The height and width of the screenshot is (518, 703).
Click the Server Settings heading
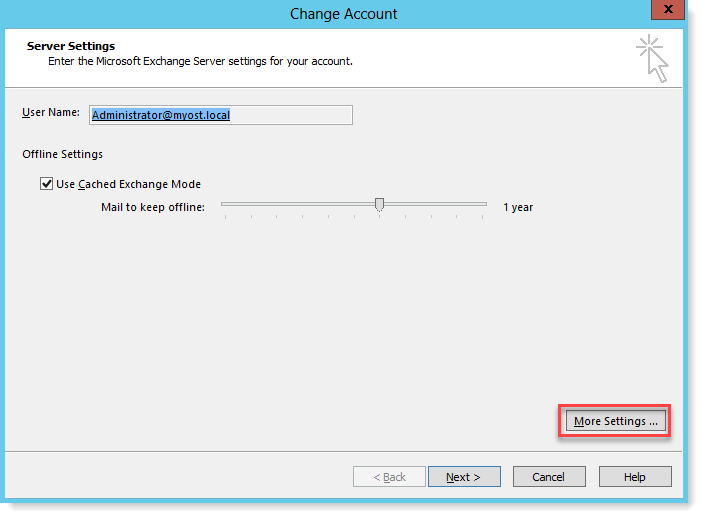[x=71, y=46]
